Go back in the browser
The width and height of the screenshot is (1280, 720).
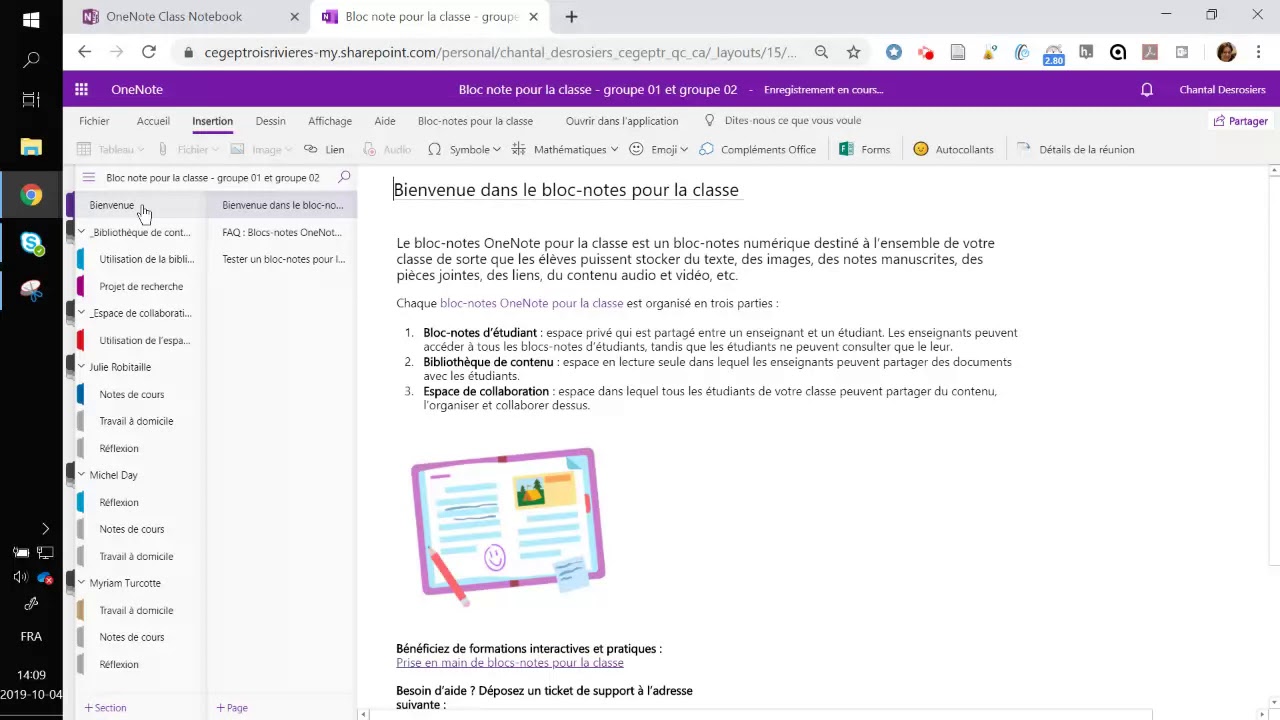click(85, 52)
